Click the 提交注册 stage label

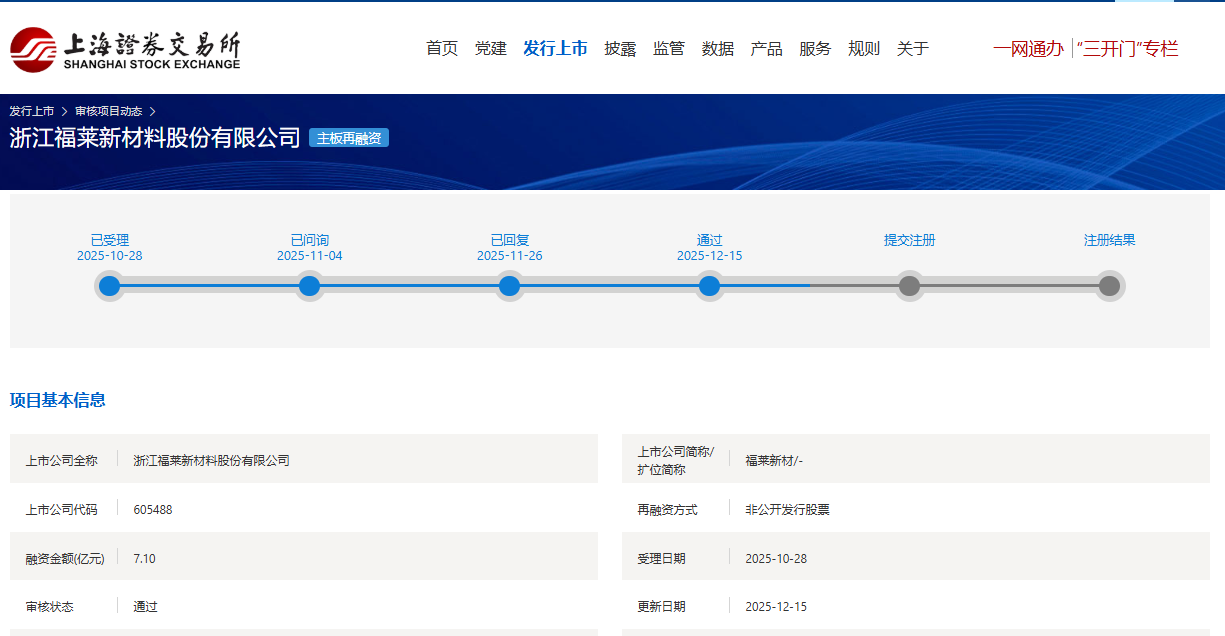click(x=910, y=240)
